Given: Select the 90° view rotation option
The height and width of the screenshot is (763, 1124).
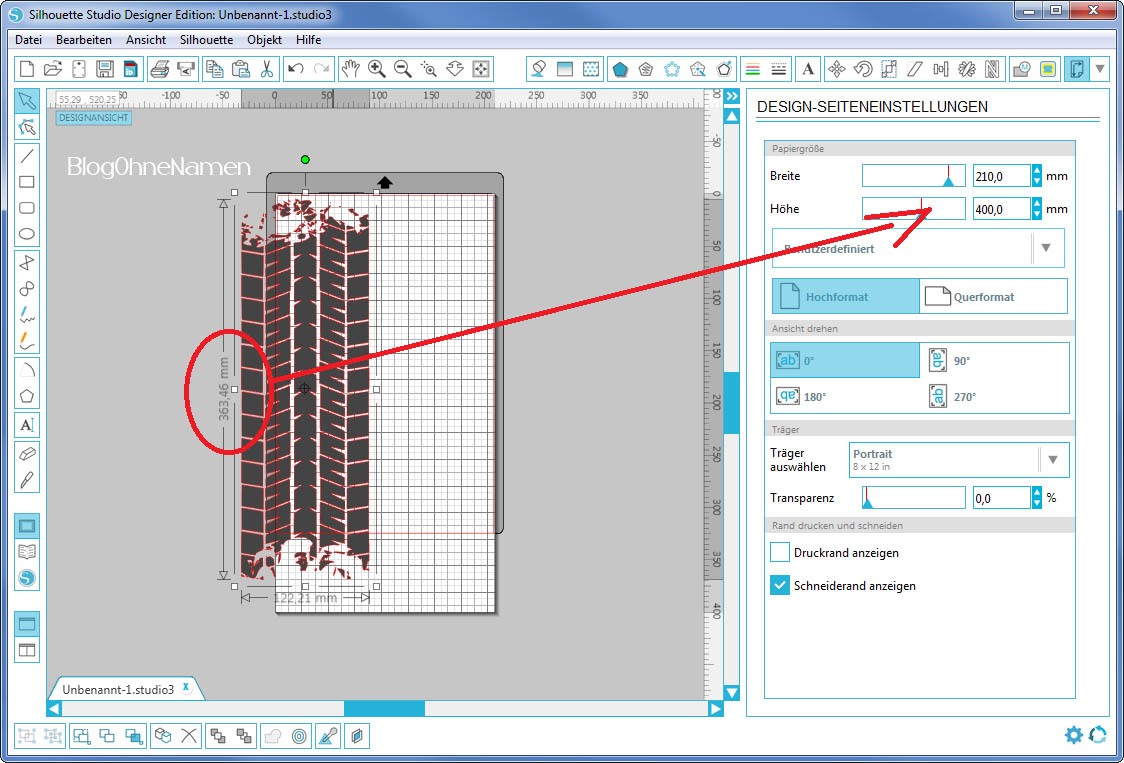Looking at the screenshot, I should click(994, 361).
